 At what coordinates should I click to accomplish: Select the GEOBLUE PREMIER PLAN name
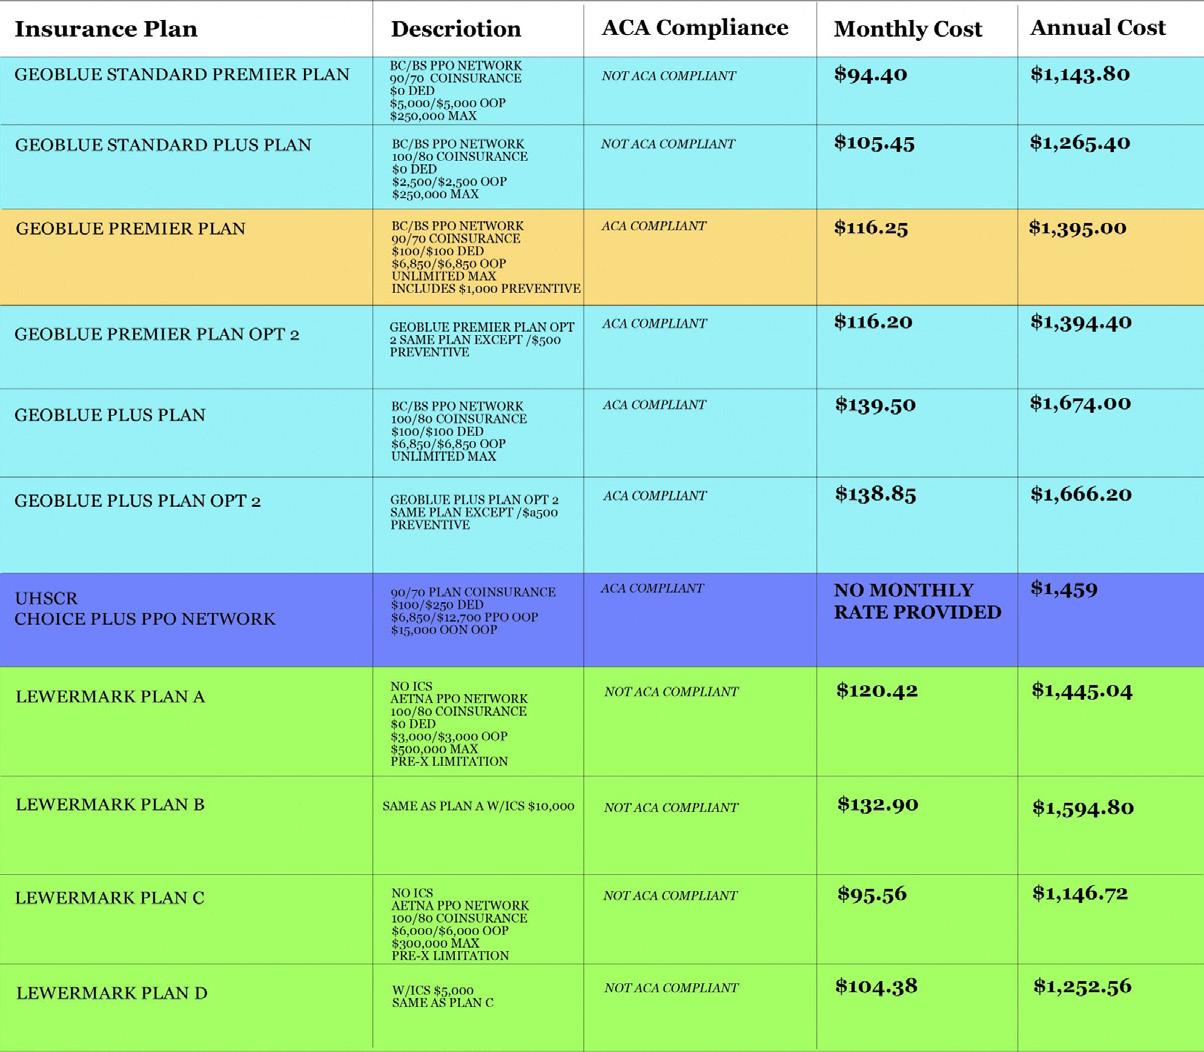[x=130, y=229]
